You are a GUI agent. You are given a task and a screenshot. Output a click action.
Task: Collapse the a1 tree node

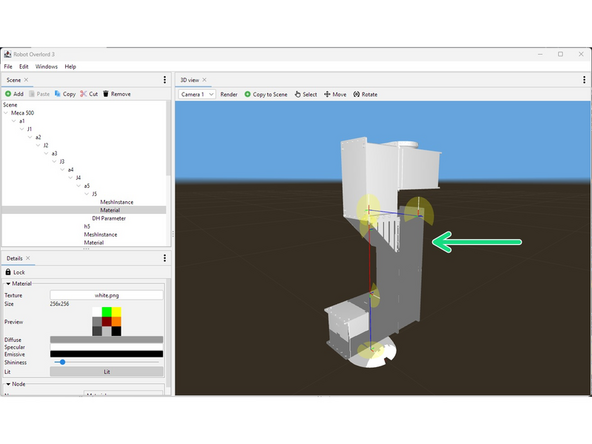(x=14, y=121)
